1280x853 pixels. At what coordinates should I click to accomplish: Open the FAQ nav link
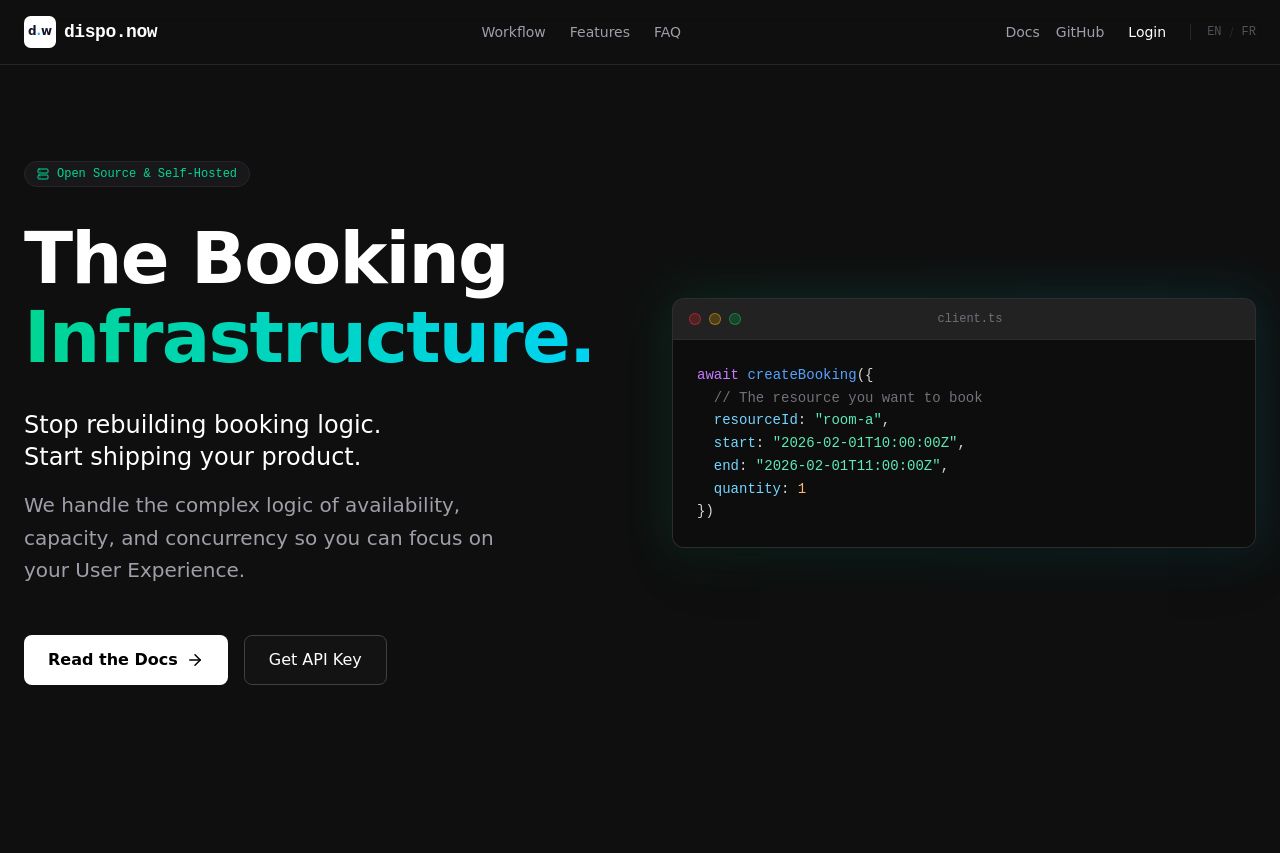667,32
